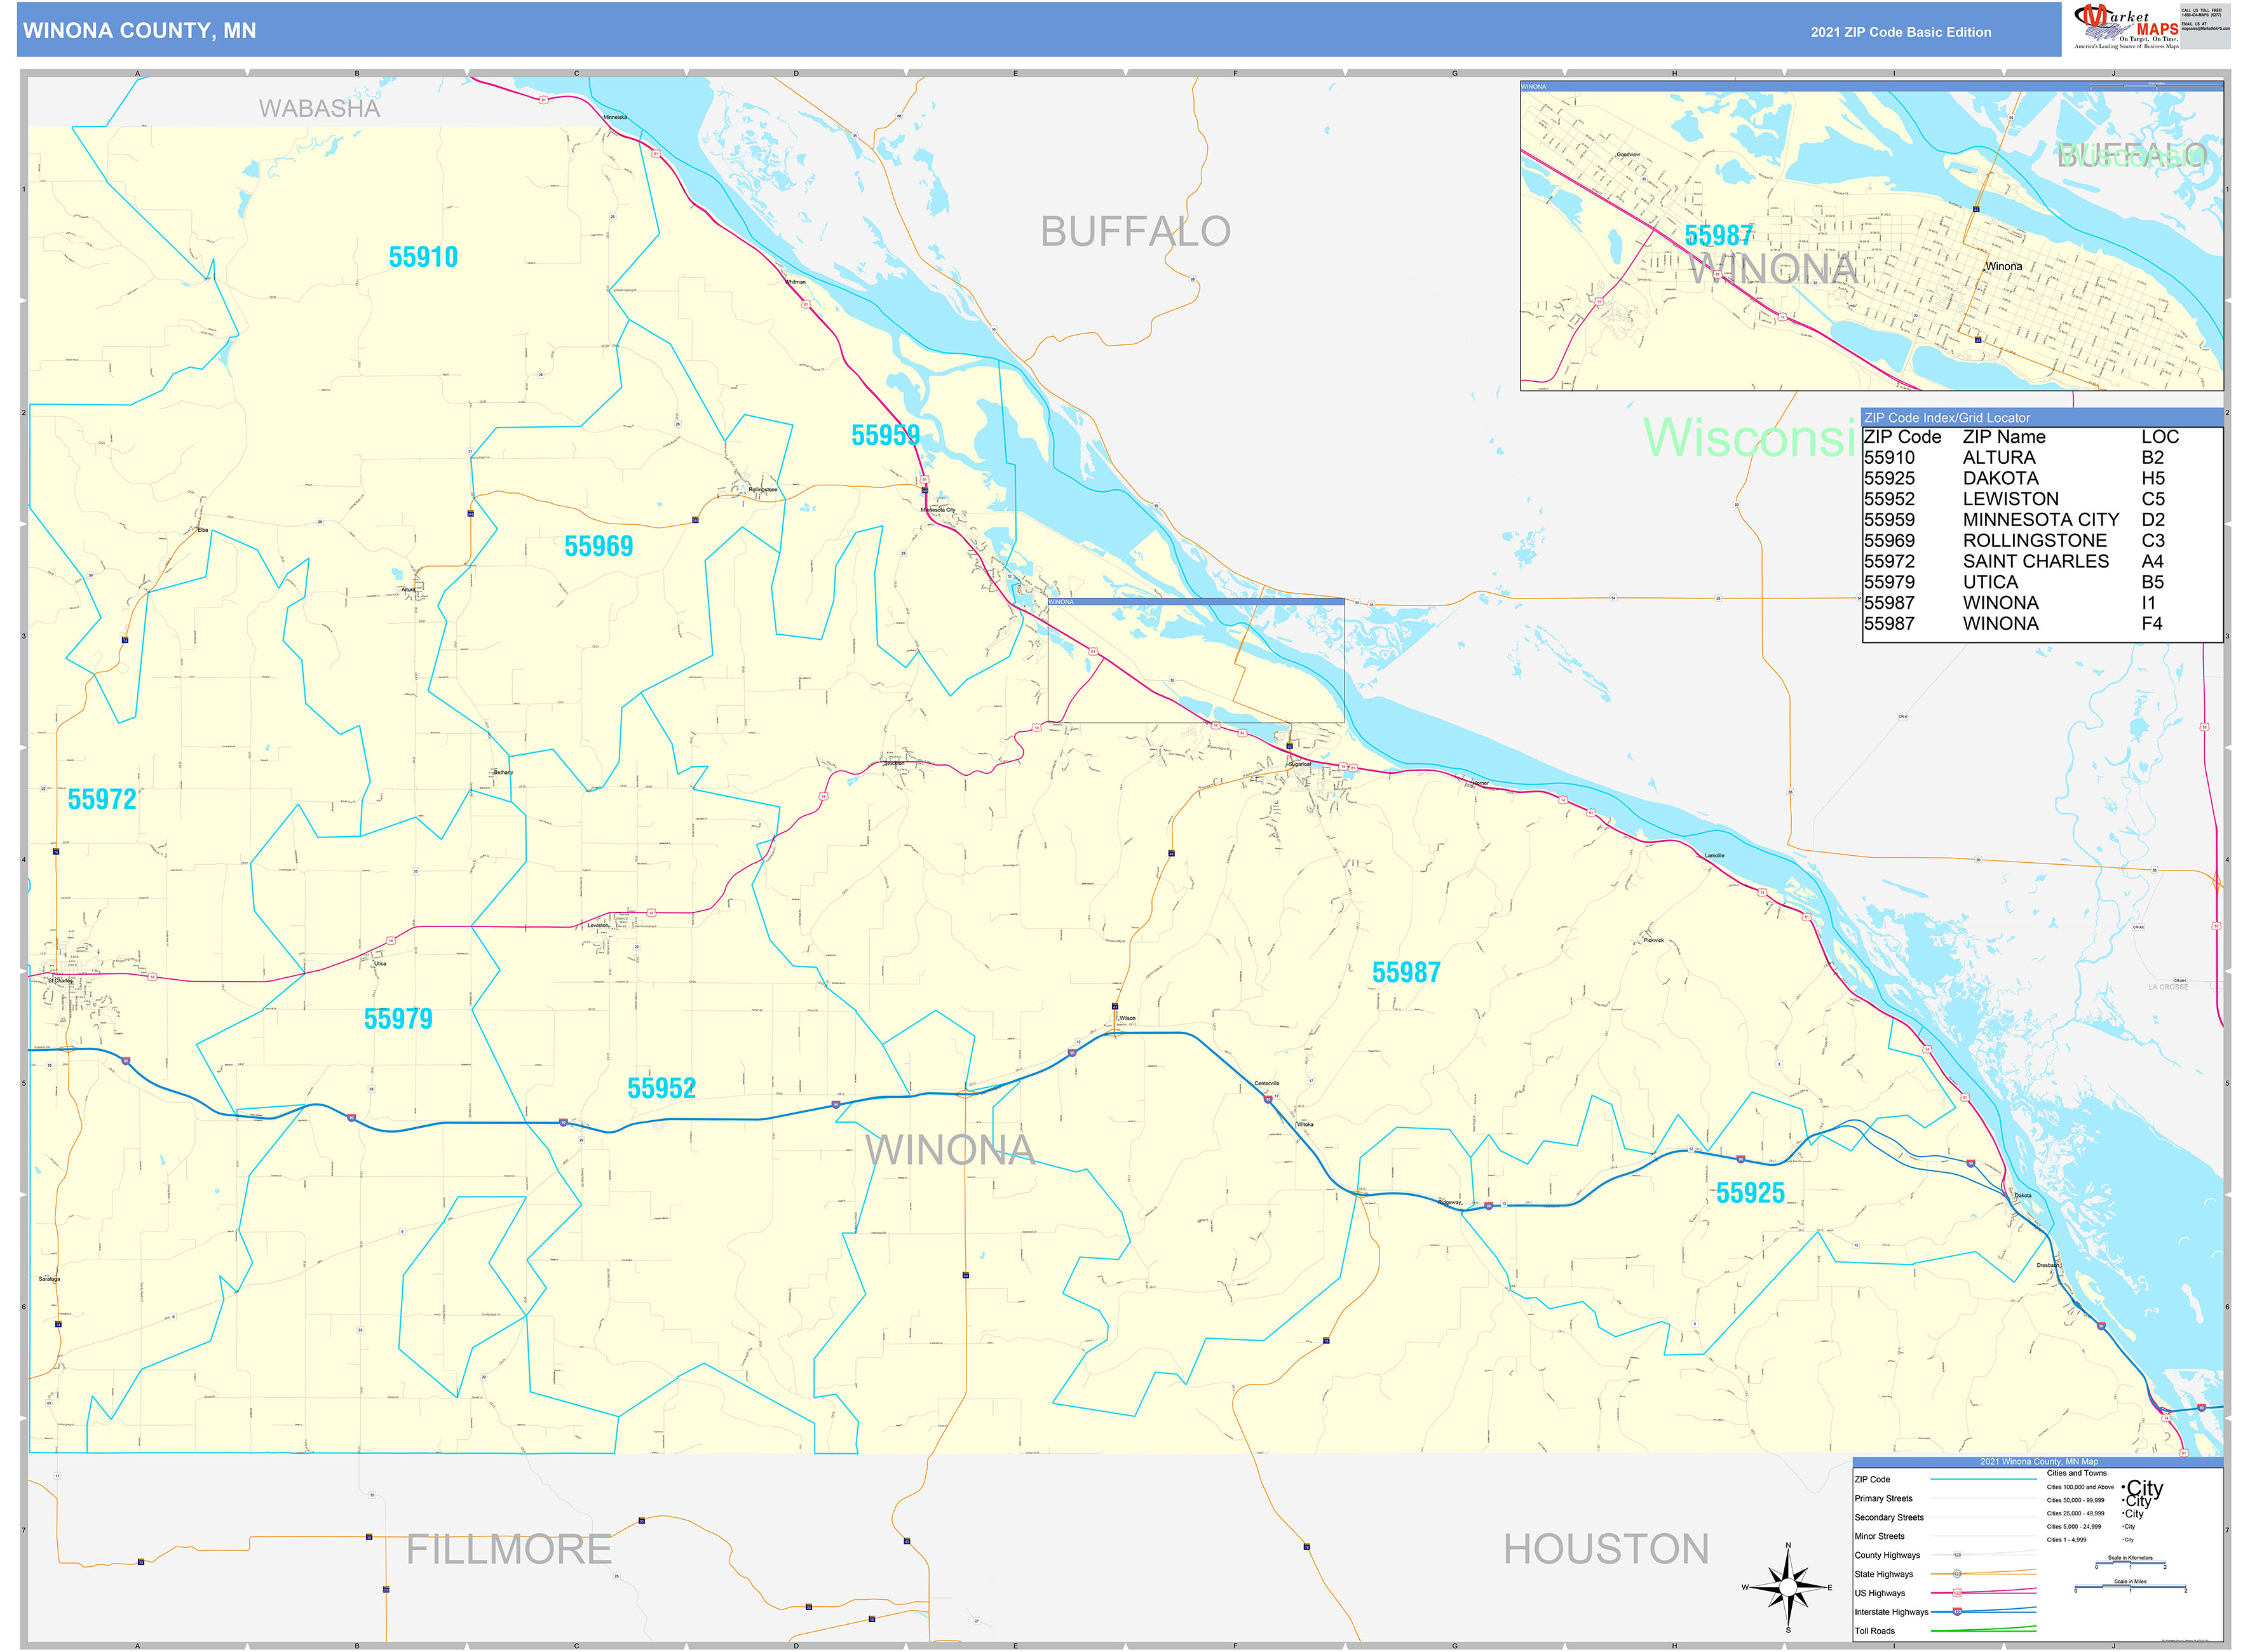Click the Stockton town label
This screenshot has width=2250, height=1652.
pos(894,763)
